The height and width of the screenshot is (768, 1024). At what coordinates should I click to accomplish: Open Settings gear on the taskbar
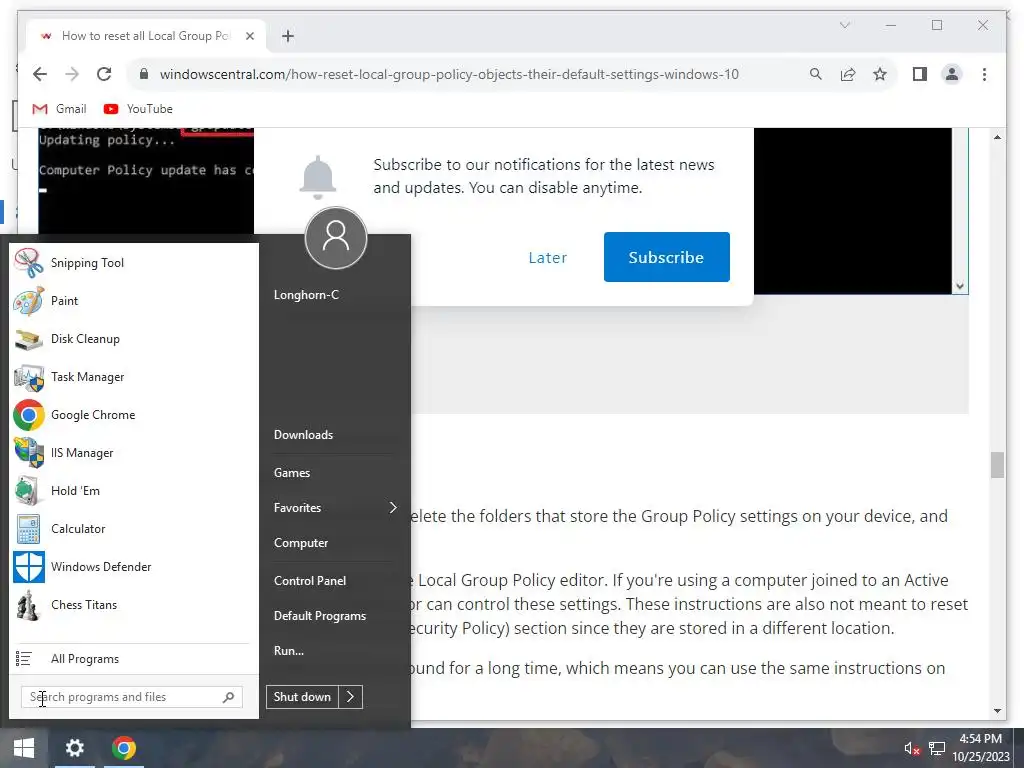74,748
